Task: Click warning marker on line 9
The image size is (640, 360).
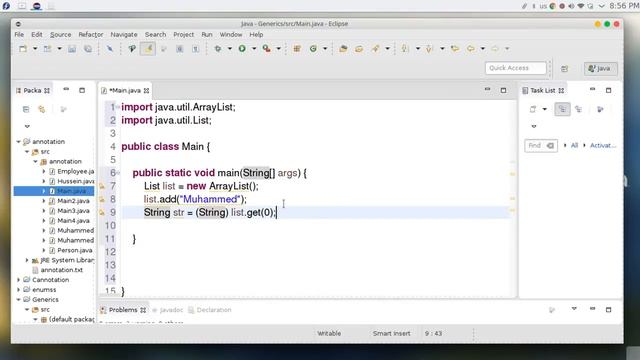Action: pos(102,213)
